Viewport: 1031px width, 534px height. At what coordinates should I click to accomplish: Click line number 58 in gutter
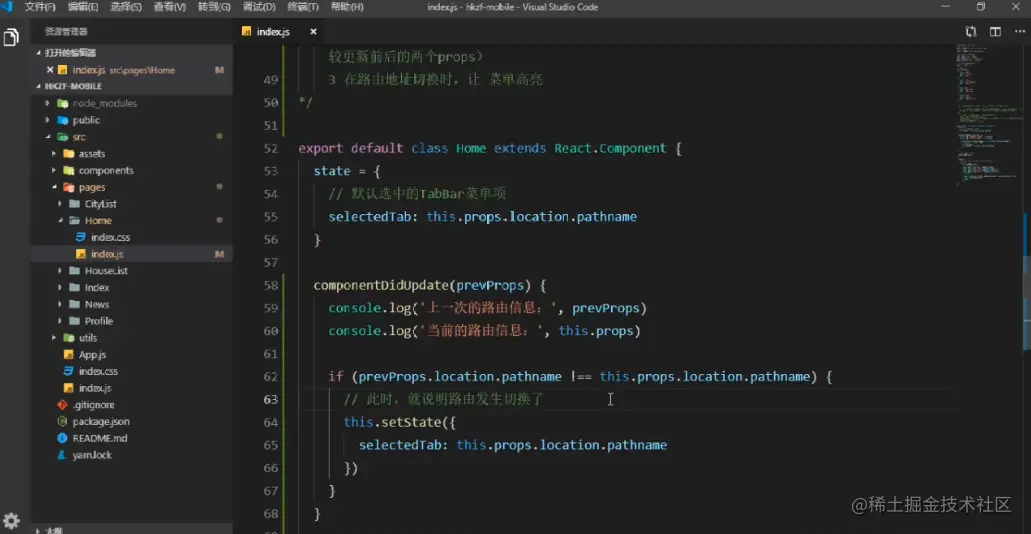[270, 285]
